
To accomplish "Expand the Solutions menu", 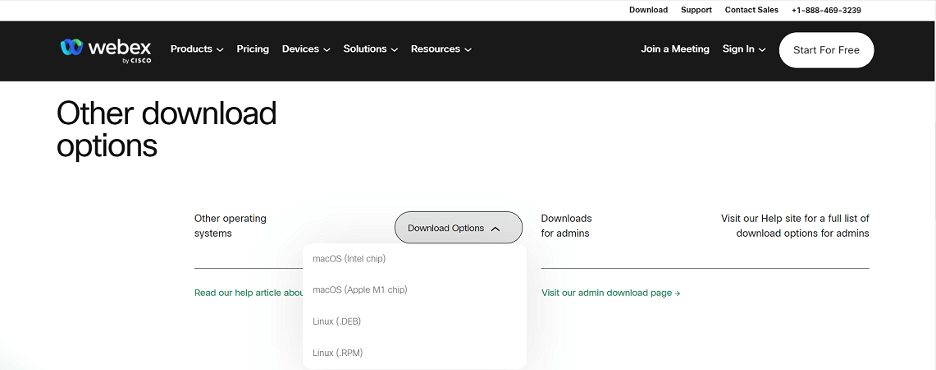I will tap(370, 49).
